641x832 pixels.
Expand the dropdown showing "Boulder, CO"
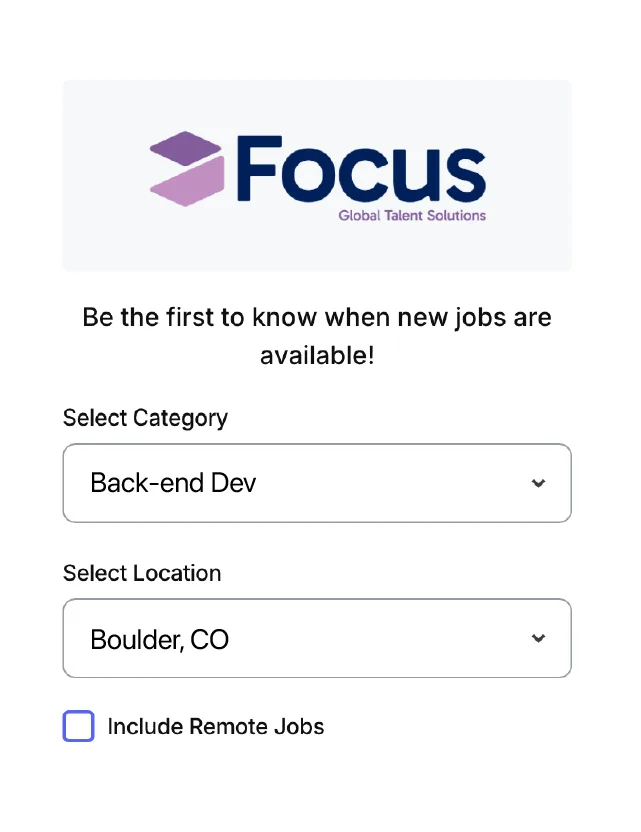tap(317, 638)
